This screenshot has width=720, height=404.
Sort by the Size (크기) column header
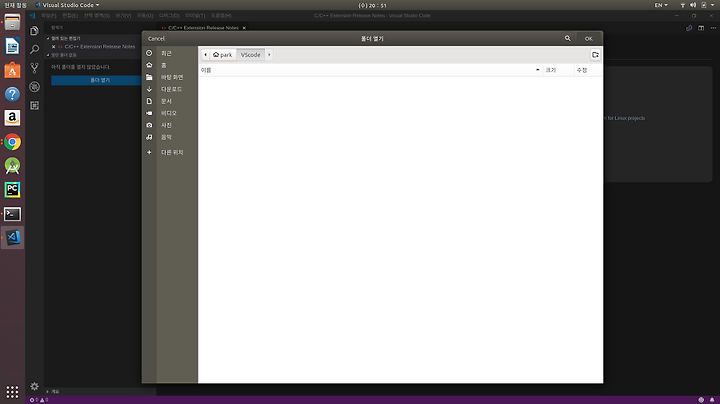[558, 70]
